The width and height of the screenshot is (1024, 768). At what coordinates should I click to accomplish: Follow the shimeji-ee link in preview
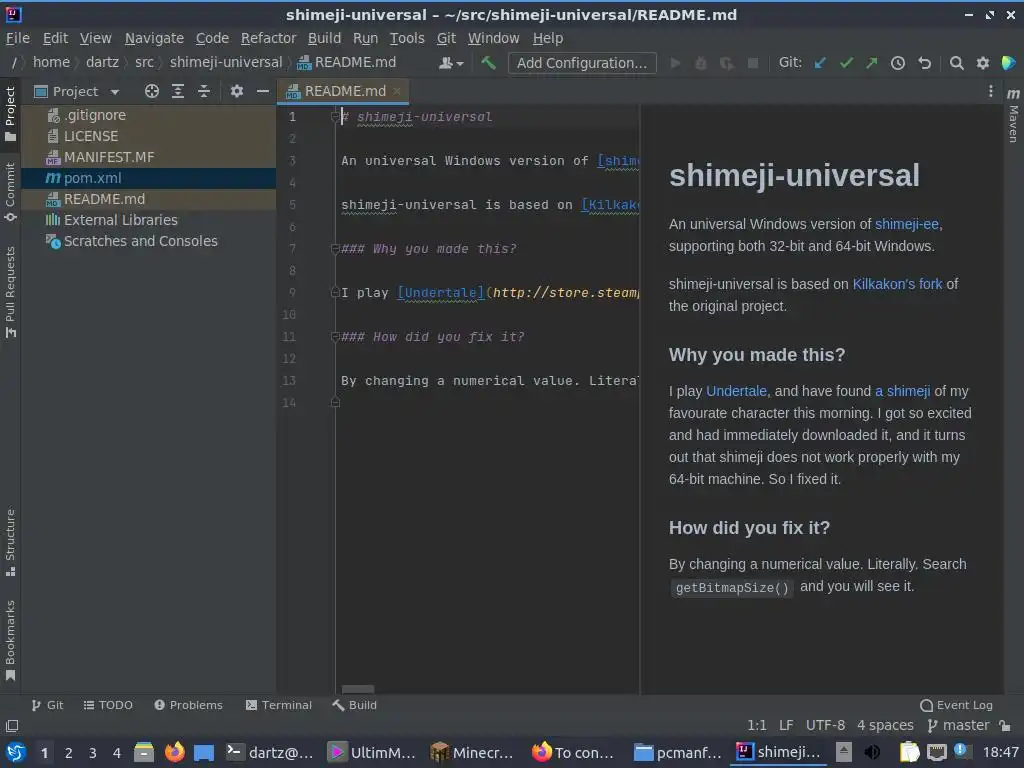pyautogui.click(x=906, y=224)
